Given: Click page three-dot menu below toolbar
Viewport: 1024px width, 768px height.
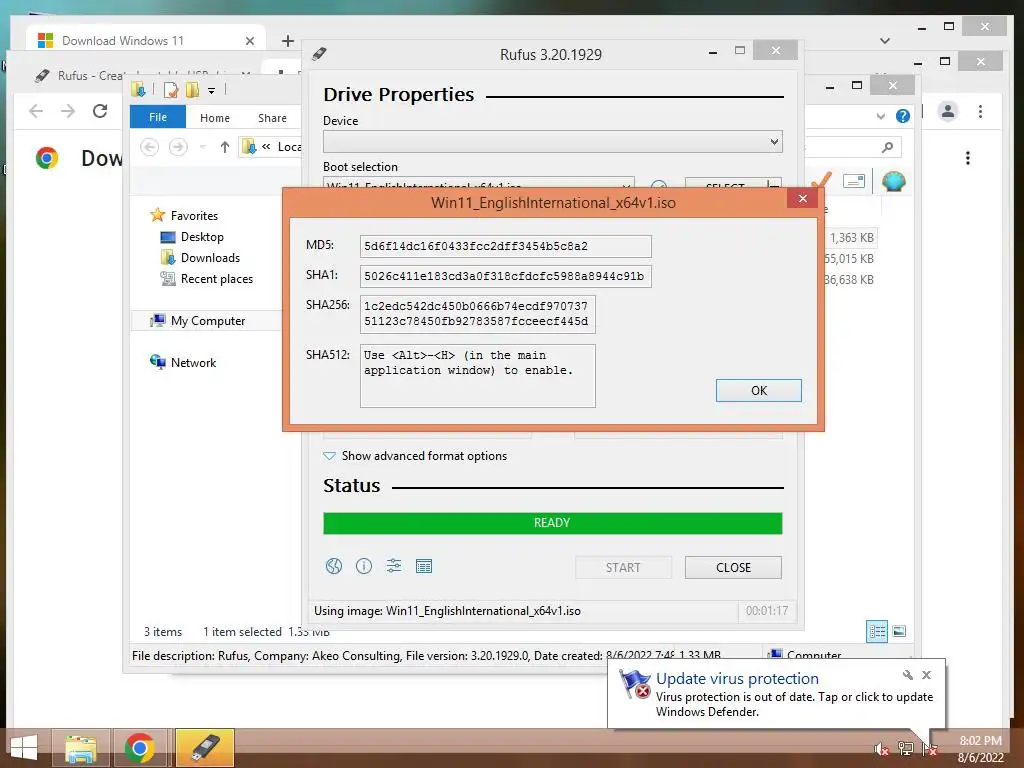Looking at the screenshot, I should [x=968, y=158].
